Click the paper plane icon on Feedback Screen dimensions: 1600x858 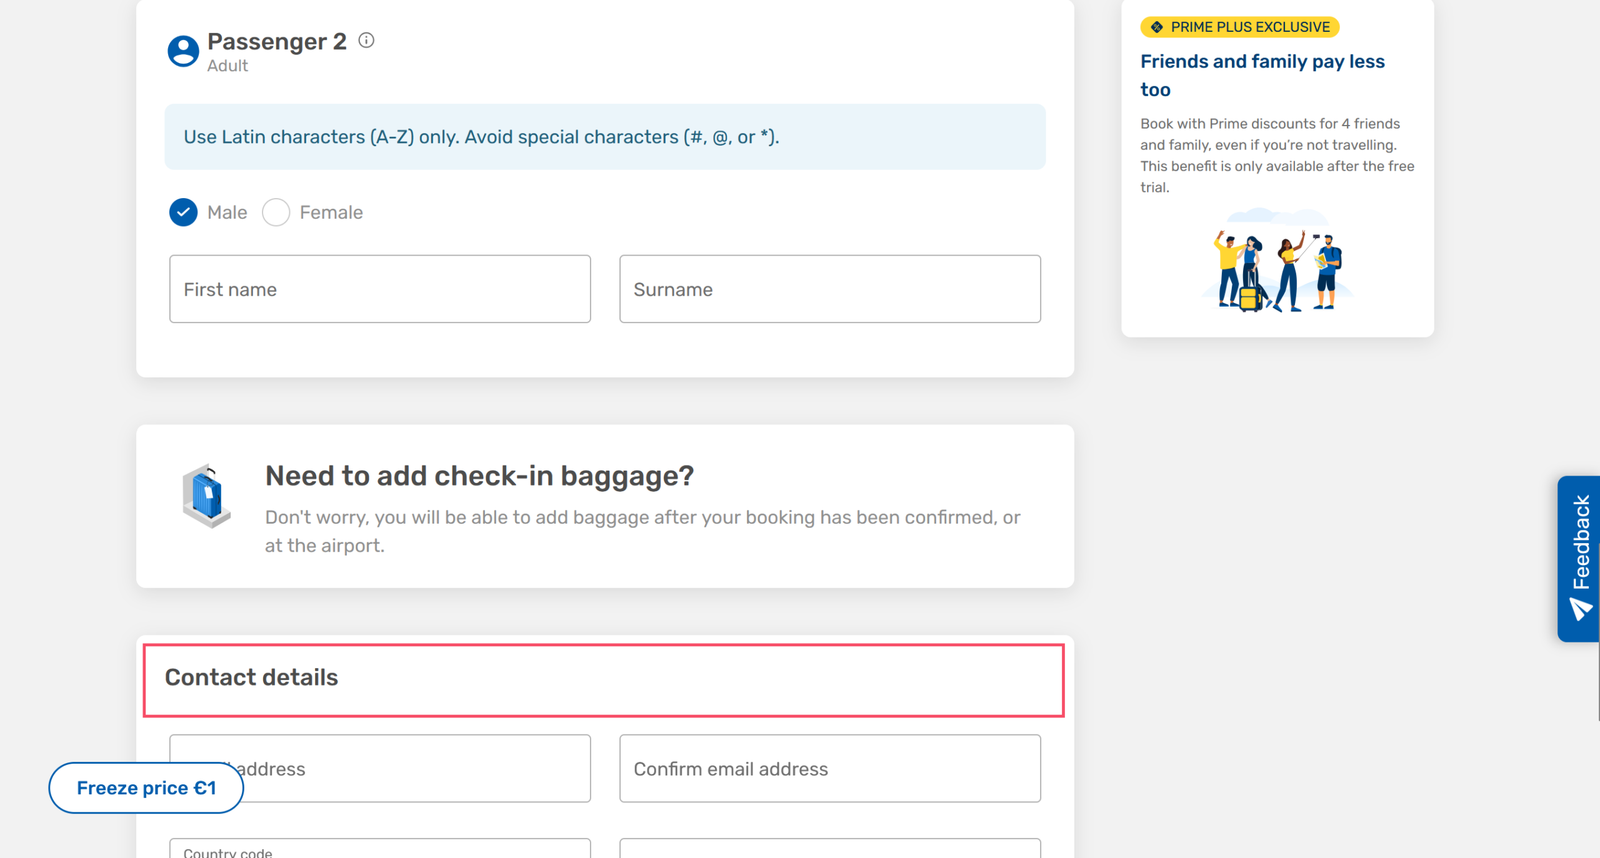click(x=1580, y=609)
